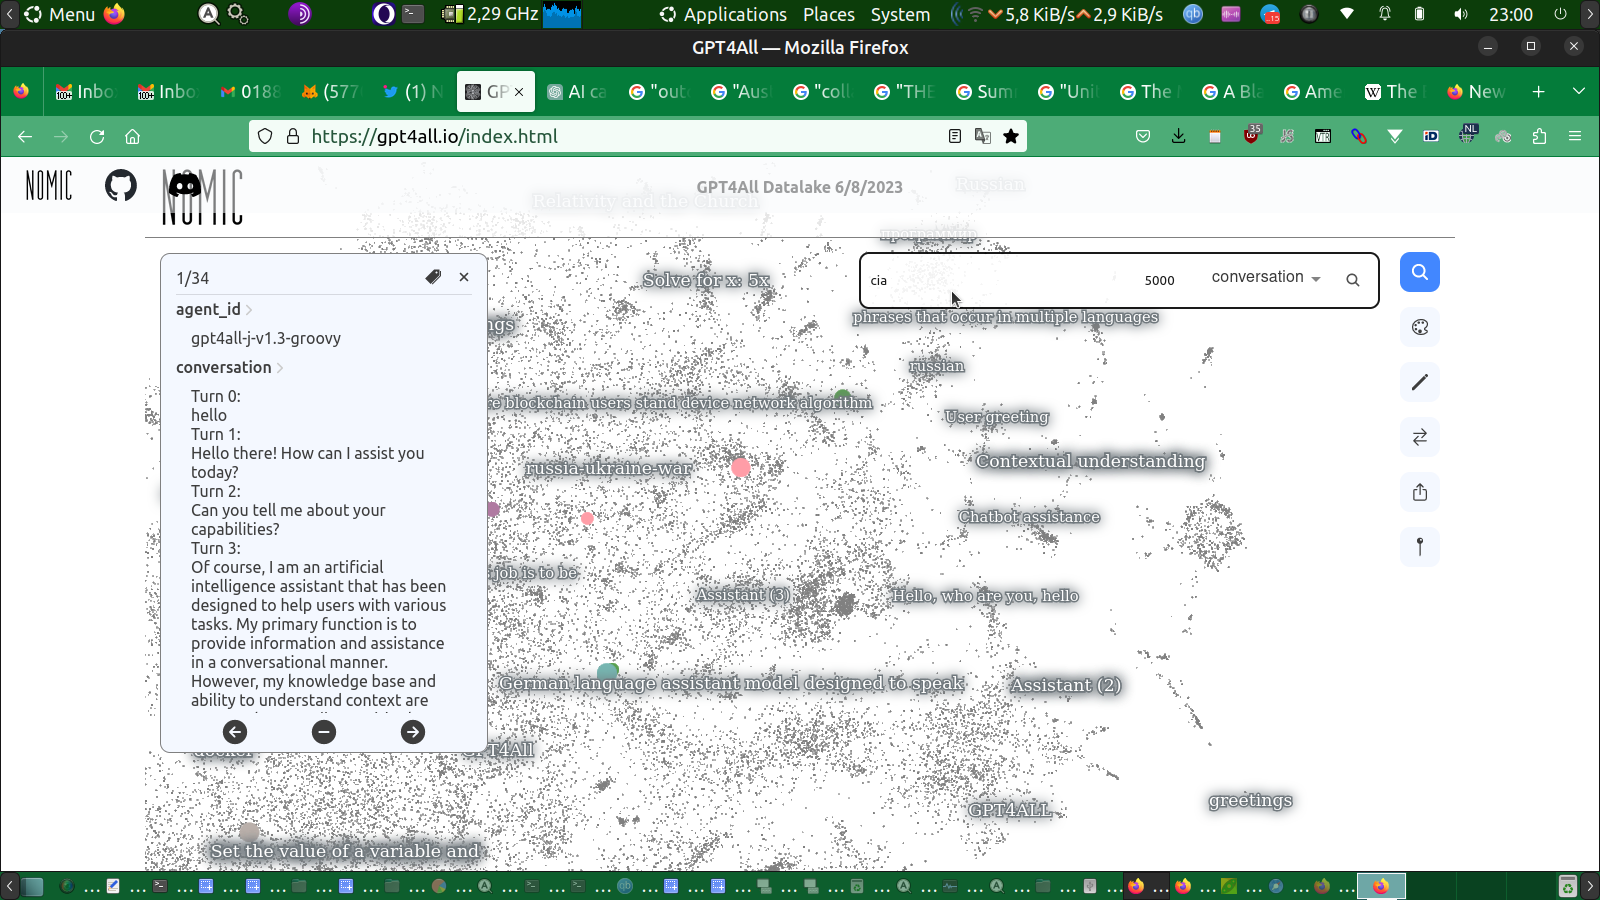Open uBlock Origin extension popup

point(1251,136)
